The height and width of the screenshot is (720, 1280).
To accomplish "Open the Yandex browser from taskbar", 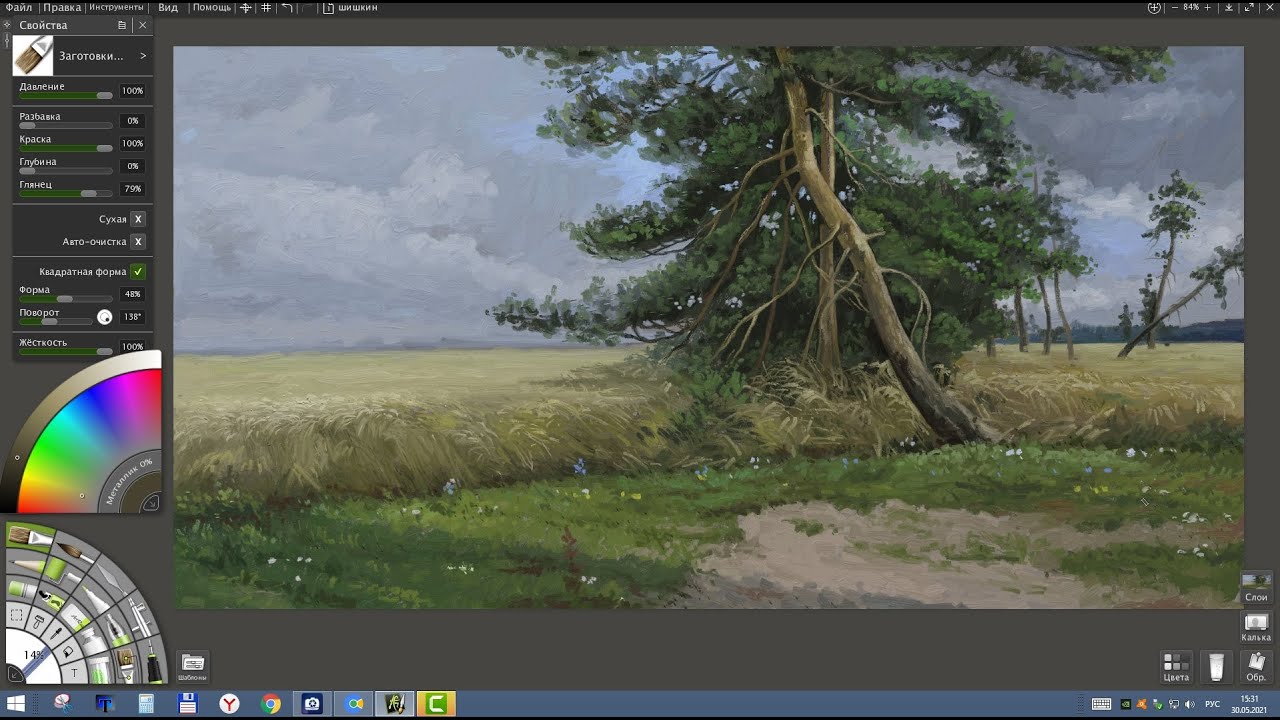I will tap(230, 704).
